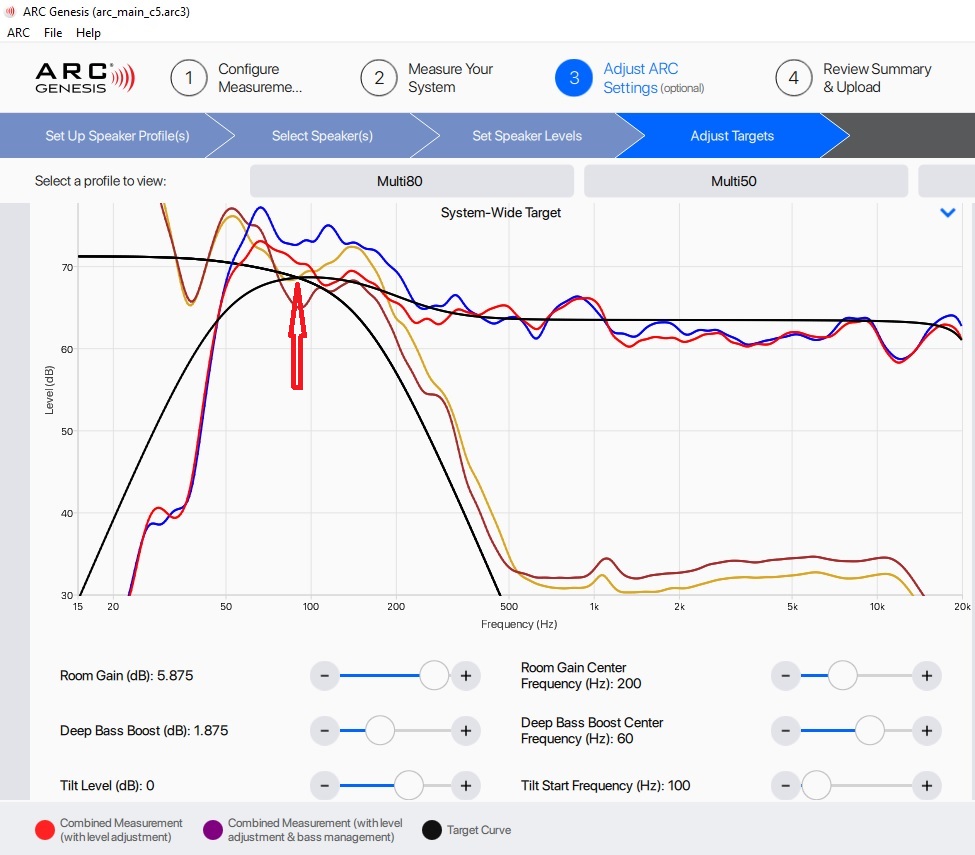Open the File menu

pyautogui.click(x=53, y=33)
